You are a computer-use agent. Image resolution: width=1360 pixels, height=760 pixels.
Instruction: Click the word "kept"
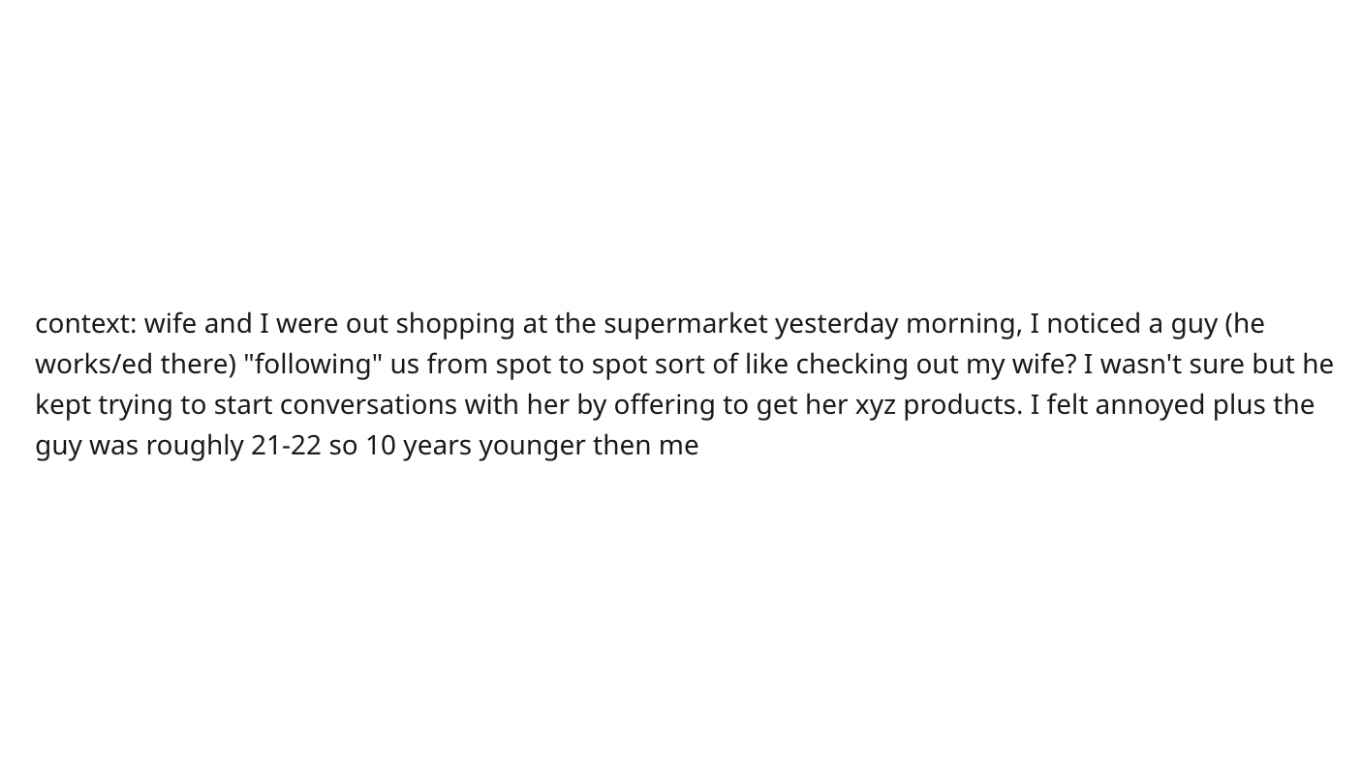(x=62, y=405)
